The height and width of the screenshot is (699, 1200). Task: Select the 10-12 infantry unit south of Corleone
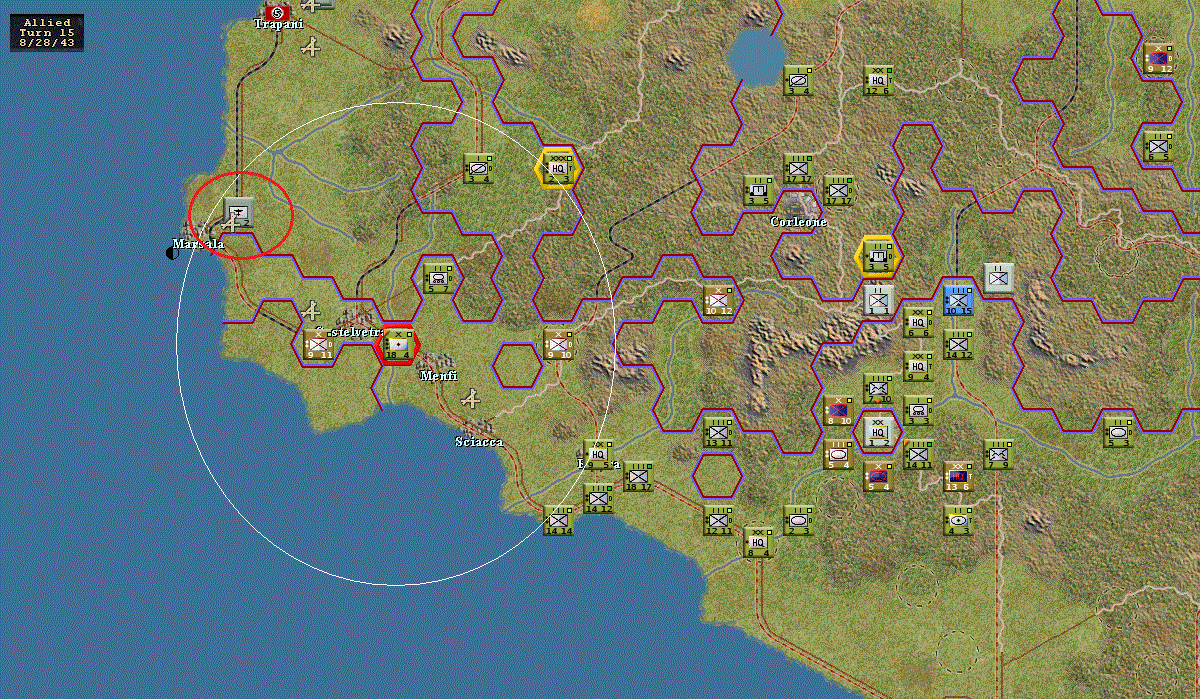coord(718,300)
